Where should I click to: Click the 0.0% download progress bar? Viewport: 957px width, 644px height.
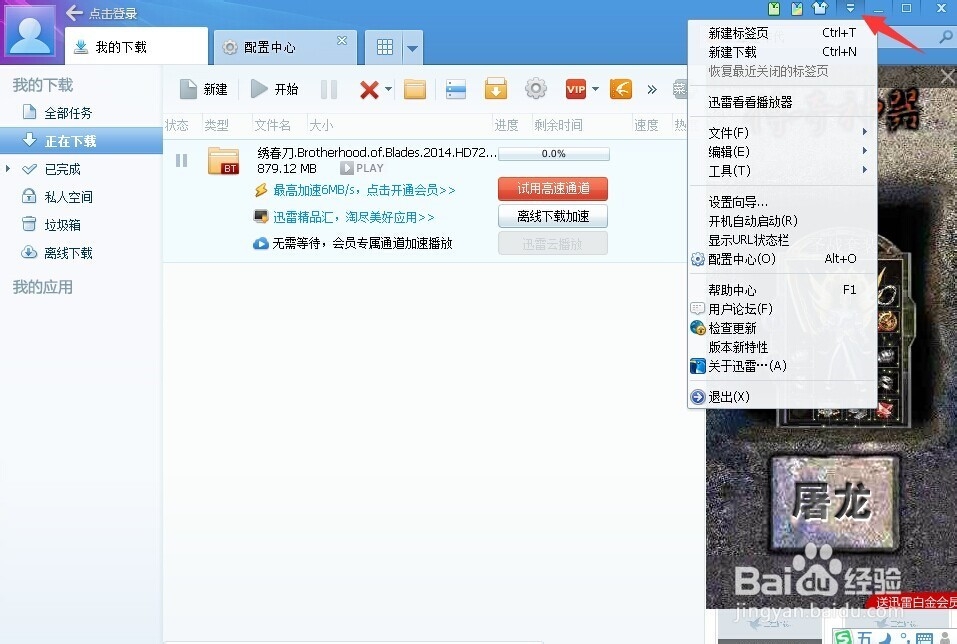pyautogui.click(x=554, y=154)
